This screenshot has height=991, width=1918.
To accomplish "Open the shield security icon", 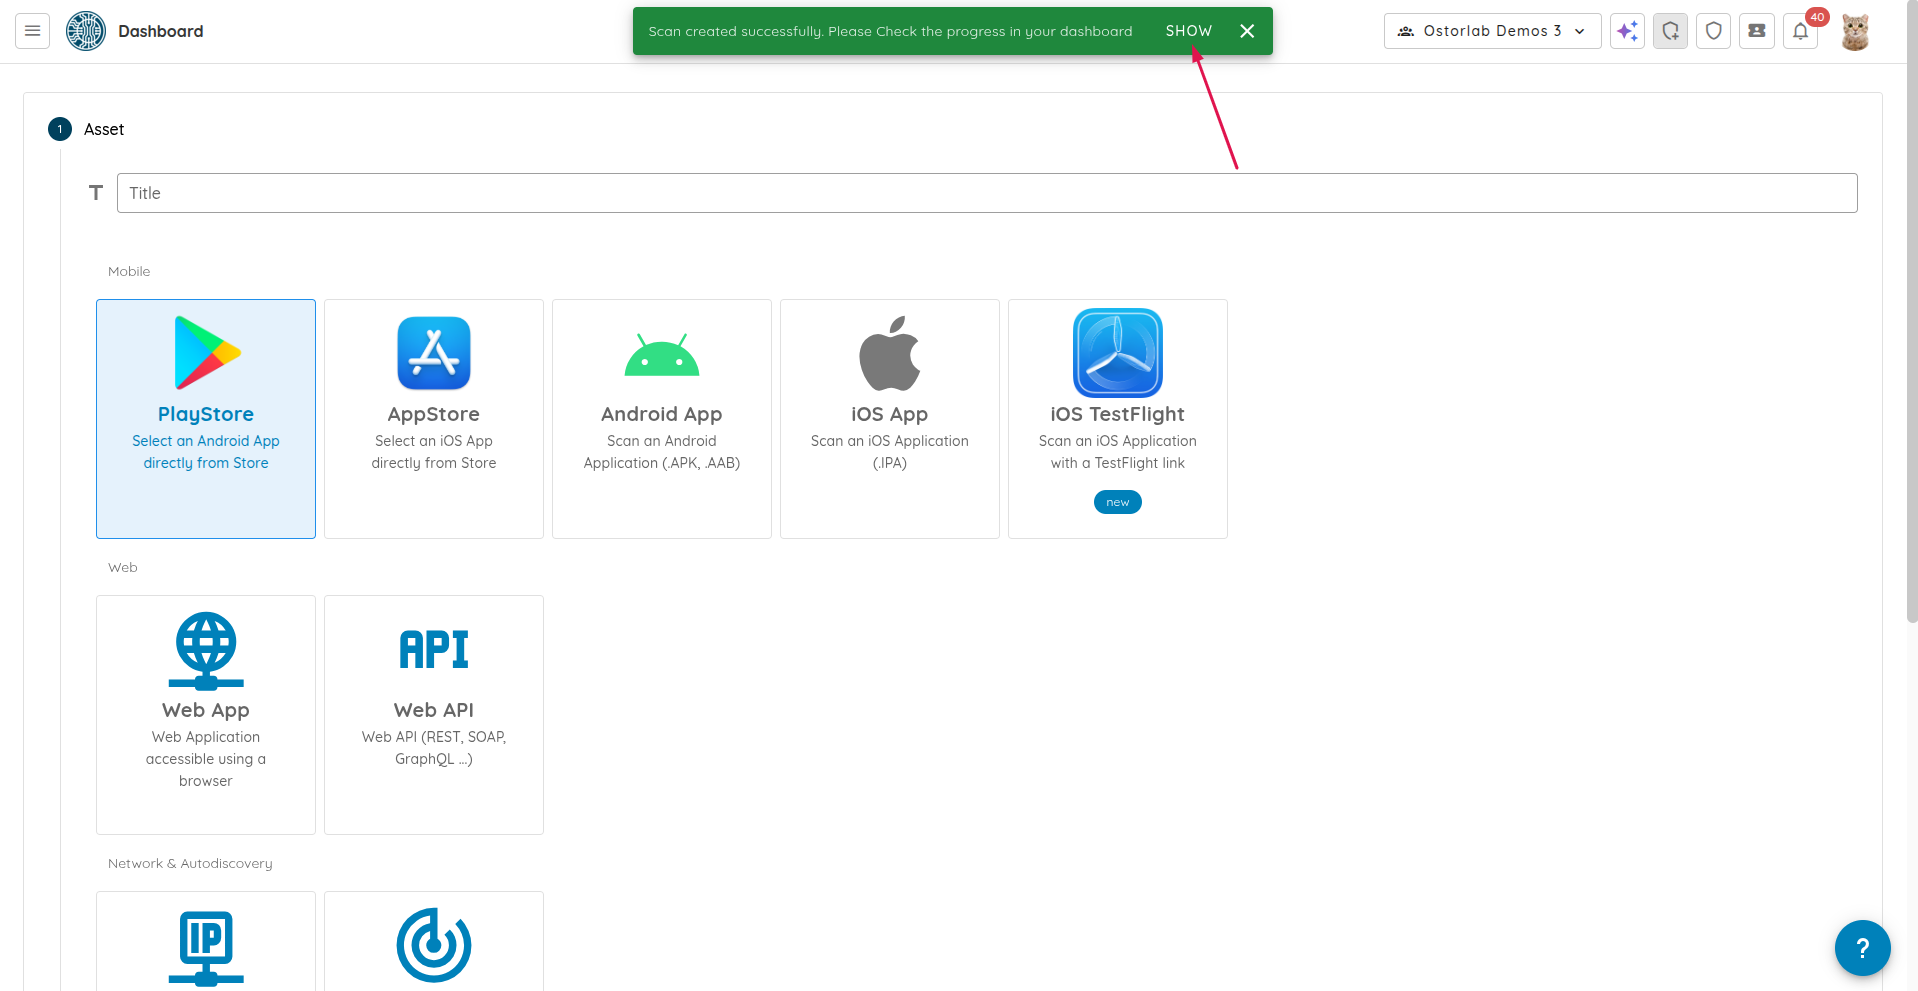I will 1713,31.
